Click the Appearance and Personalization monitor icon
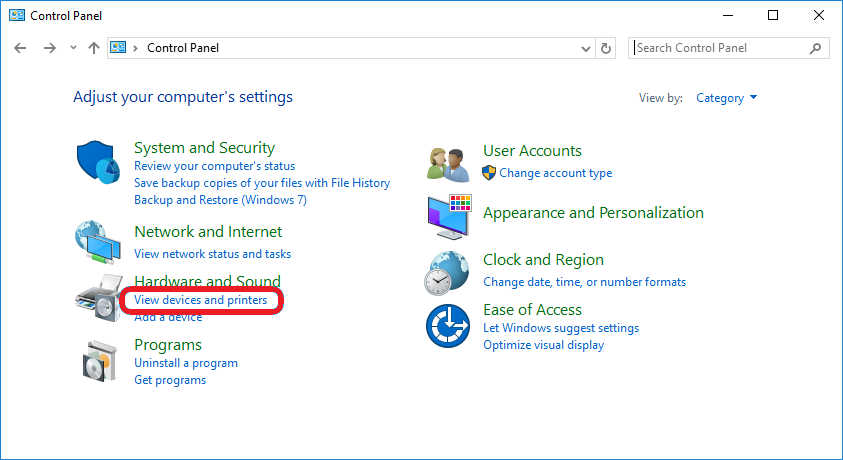 point(449,217)
